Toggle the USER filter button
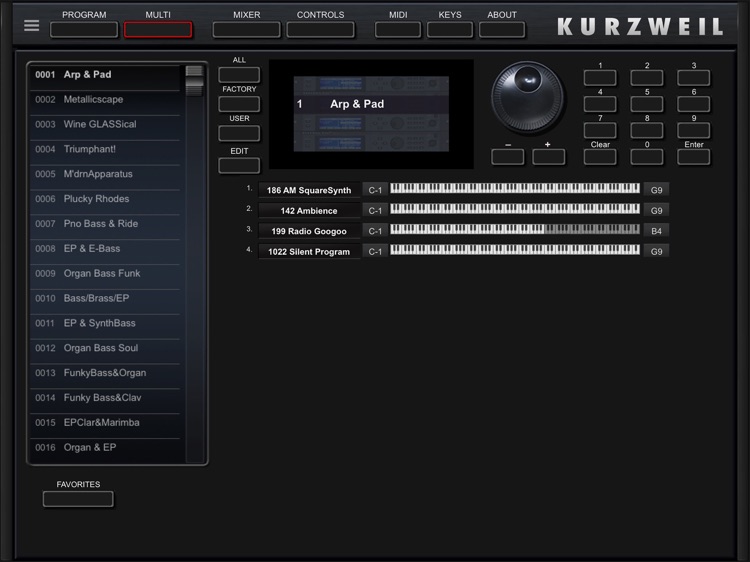The height and width of the screenshot is (562, 750). tap(239, 133)
